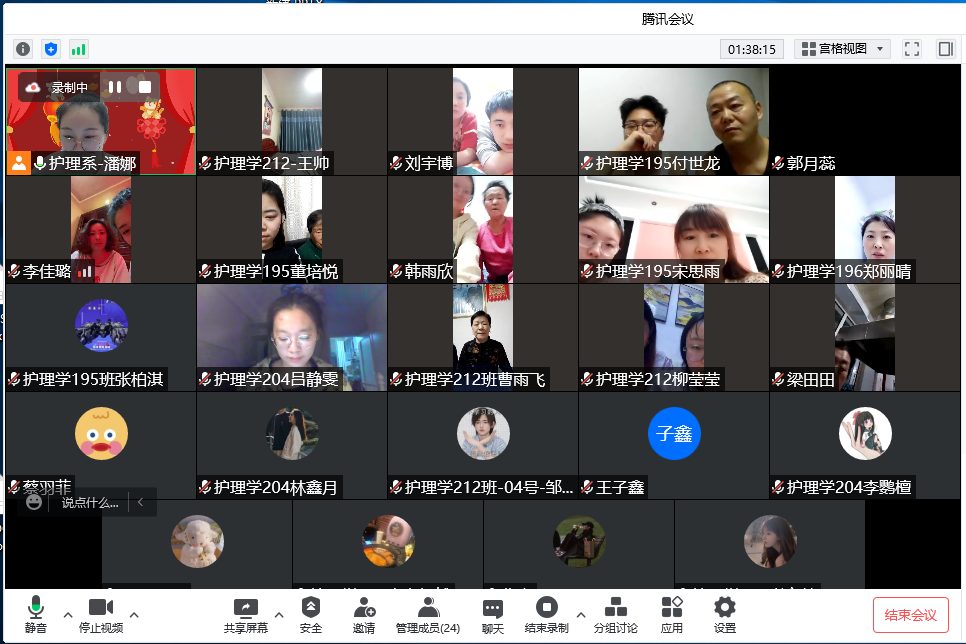
Task: Click the red 结束会议 button
Action: click(911, 614)
